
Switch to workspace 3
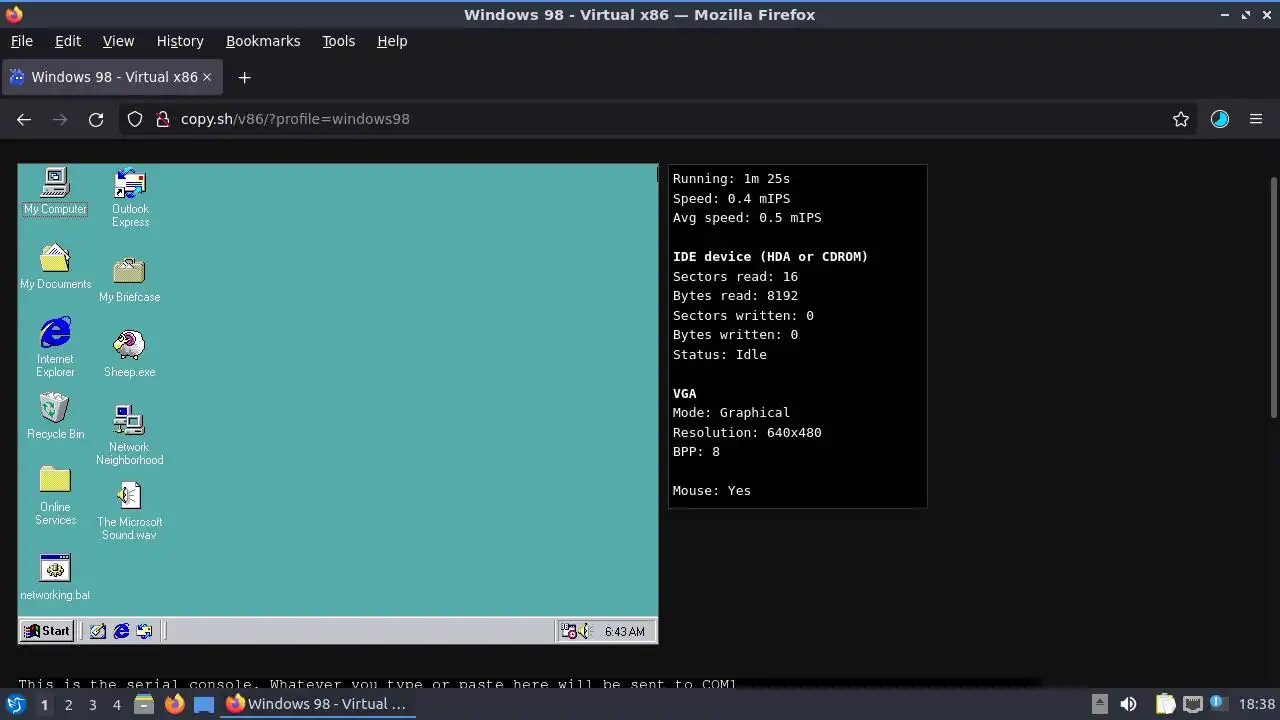point(92,704)
